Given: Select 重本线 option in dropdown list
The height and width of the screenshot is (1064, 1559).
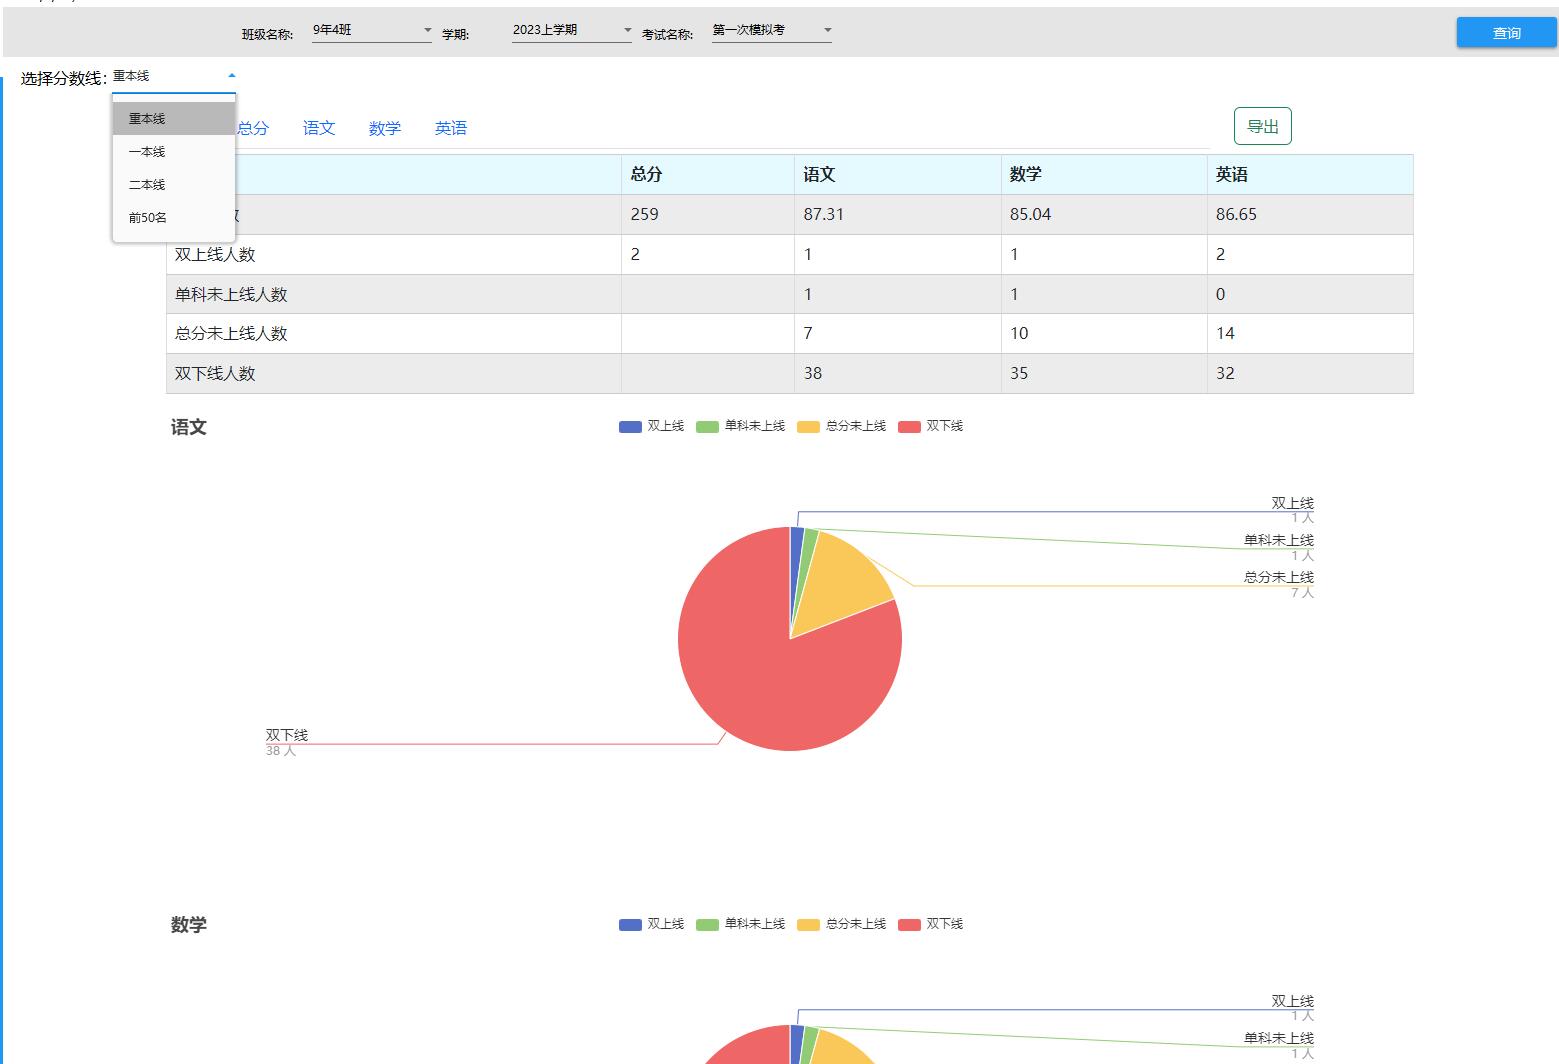Looking at the screenshot, I should click(x=174, y=118).
